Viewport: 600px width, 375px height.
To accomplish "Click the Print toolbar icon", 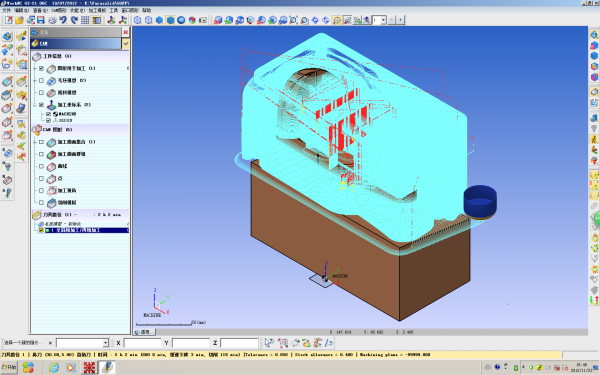I will 52,20.
